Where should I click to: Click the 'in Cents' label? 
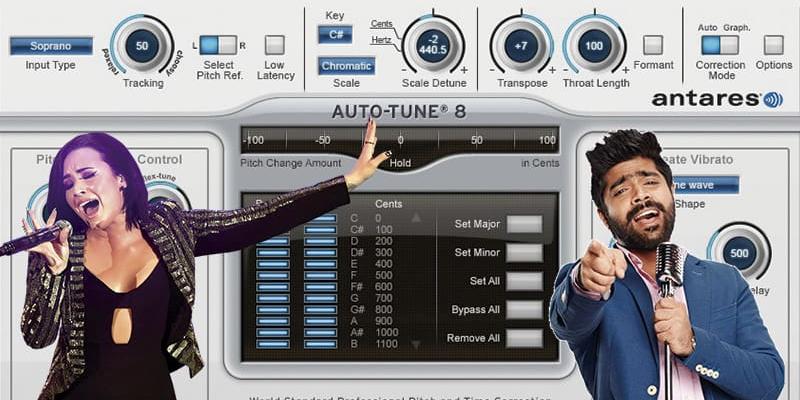coord(540,163)
